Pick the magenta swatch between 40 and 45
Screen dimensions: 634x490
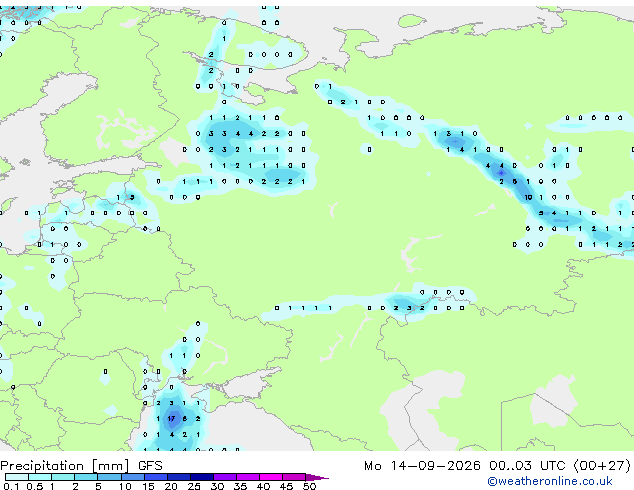click(271, 477)
